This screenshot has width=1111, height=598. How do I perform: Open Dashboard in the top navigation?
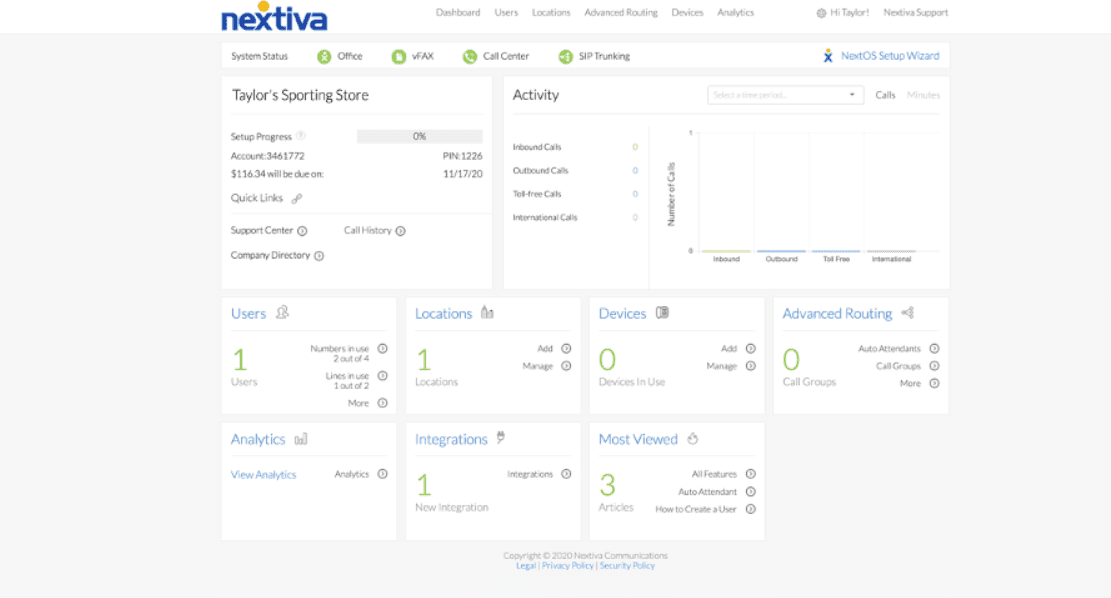(458, 13)
